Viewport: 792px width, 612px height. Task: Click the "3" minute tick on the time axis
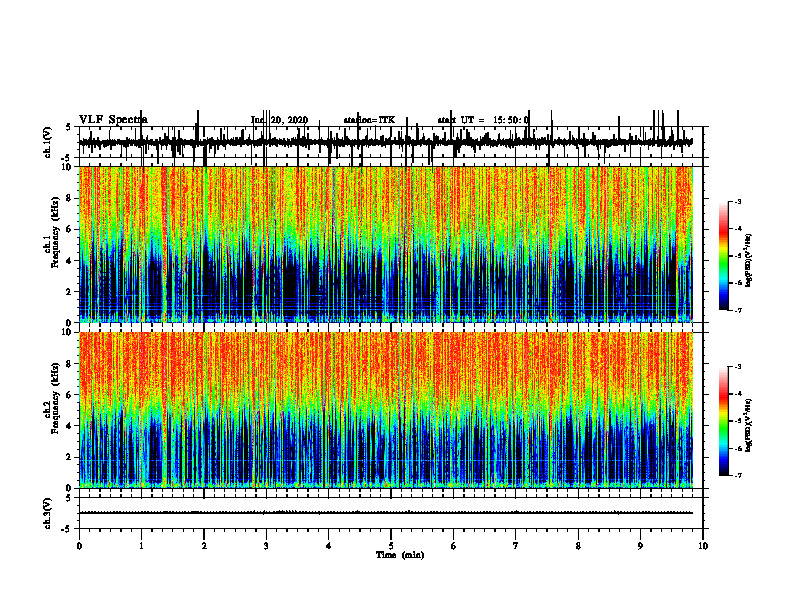click(x=266, y=546)
